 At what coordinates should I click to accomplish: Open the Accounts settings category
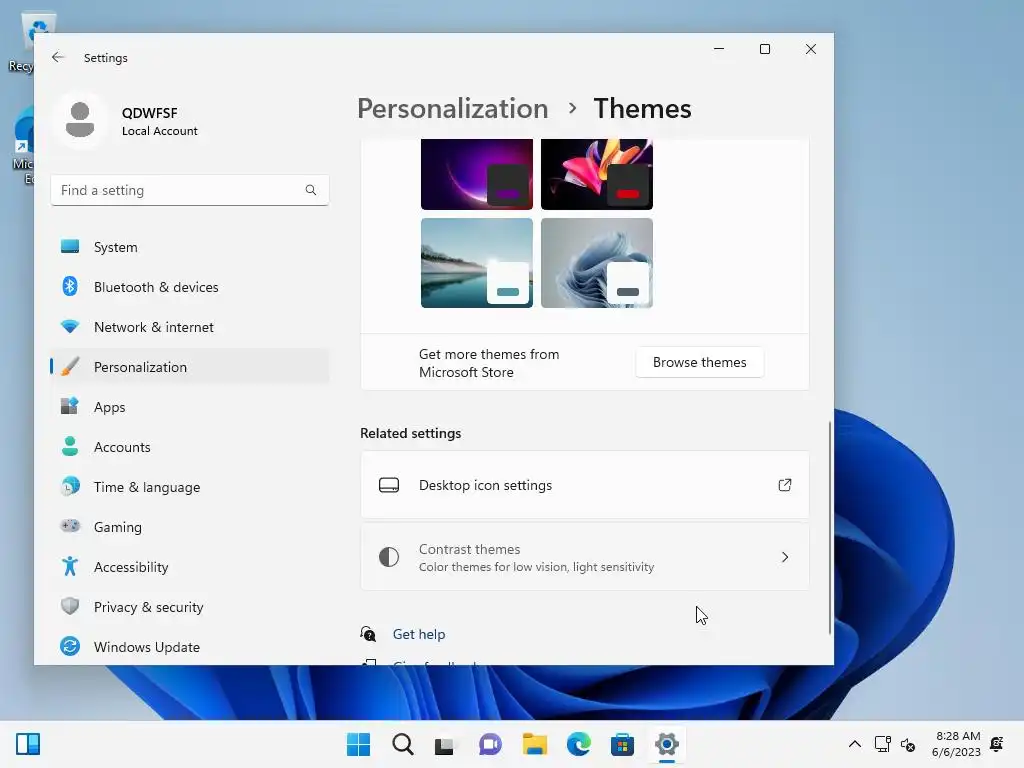pos(190,447)
